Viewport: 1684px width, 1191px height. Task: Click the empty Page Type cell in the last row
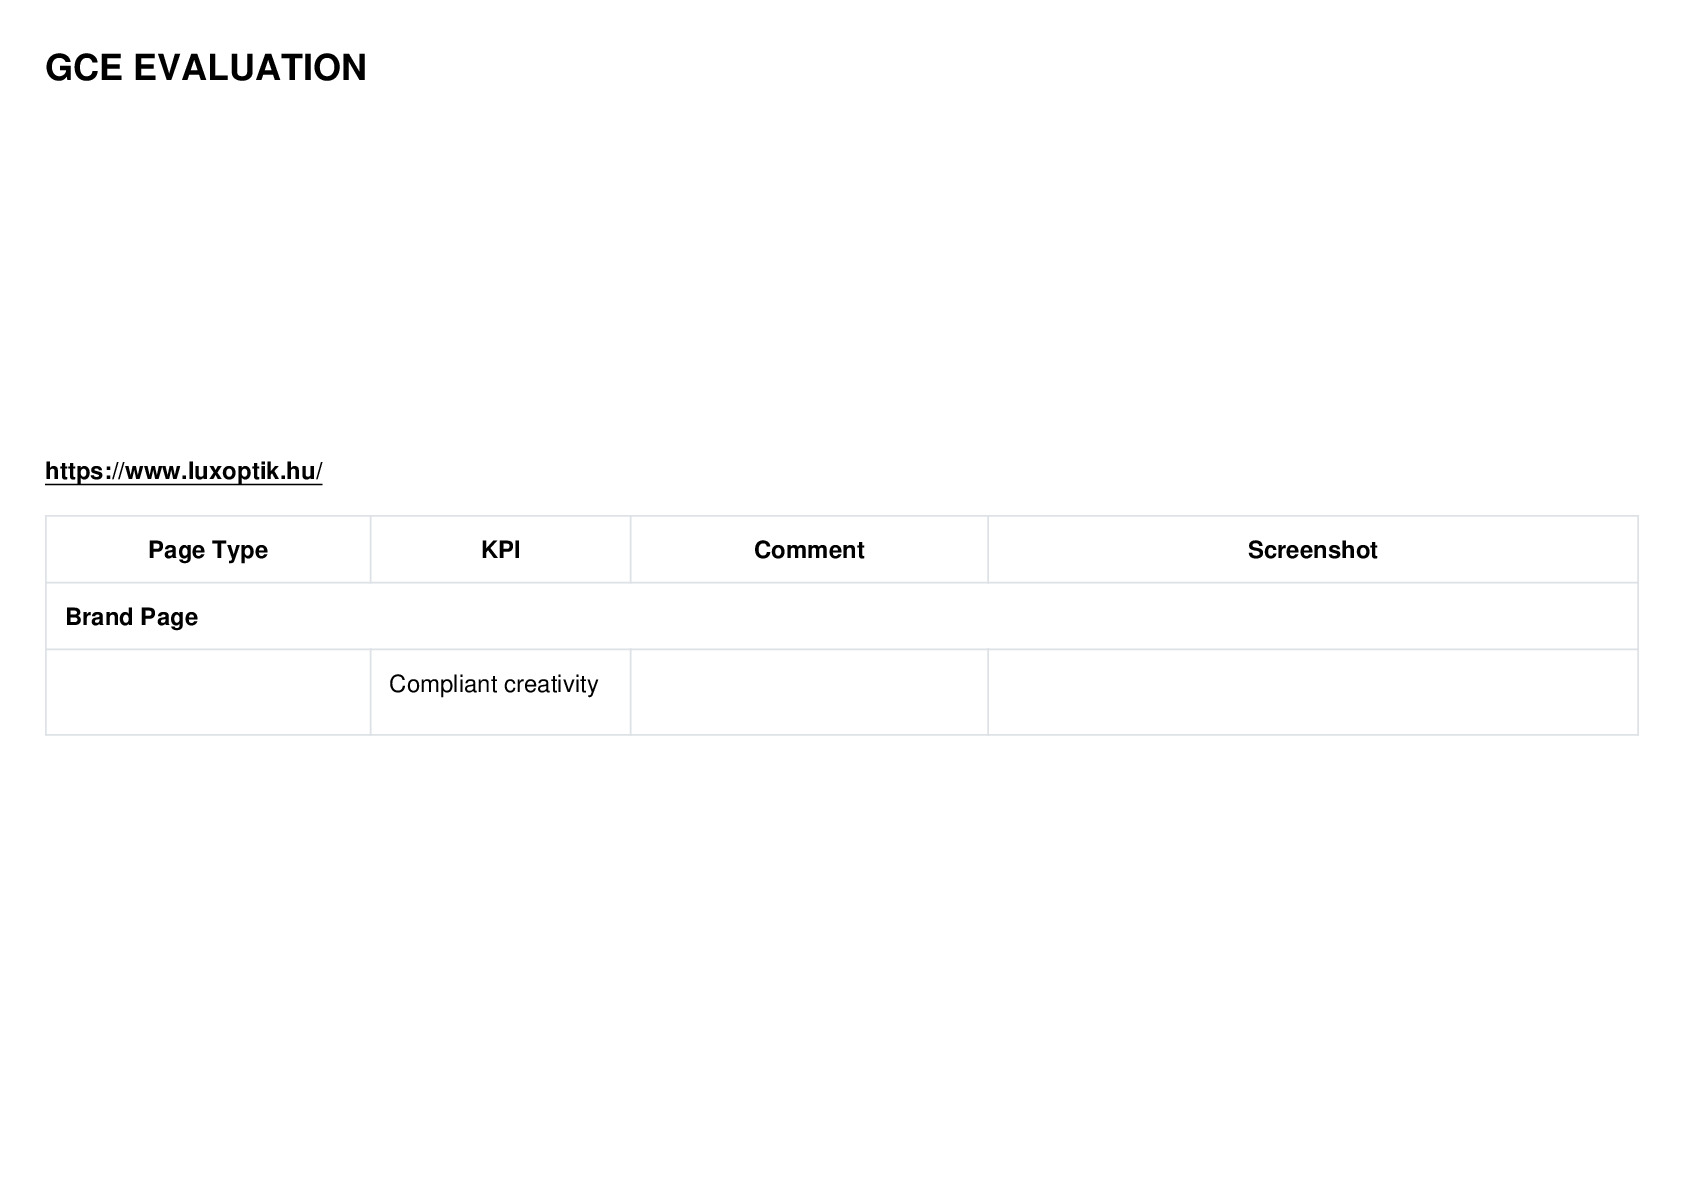208,692
